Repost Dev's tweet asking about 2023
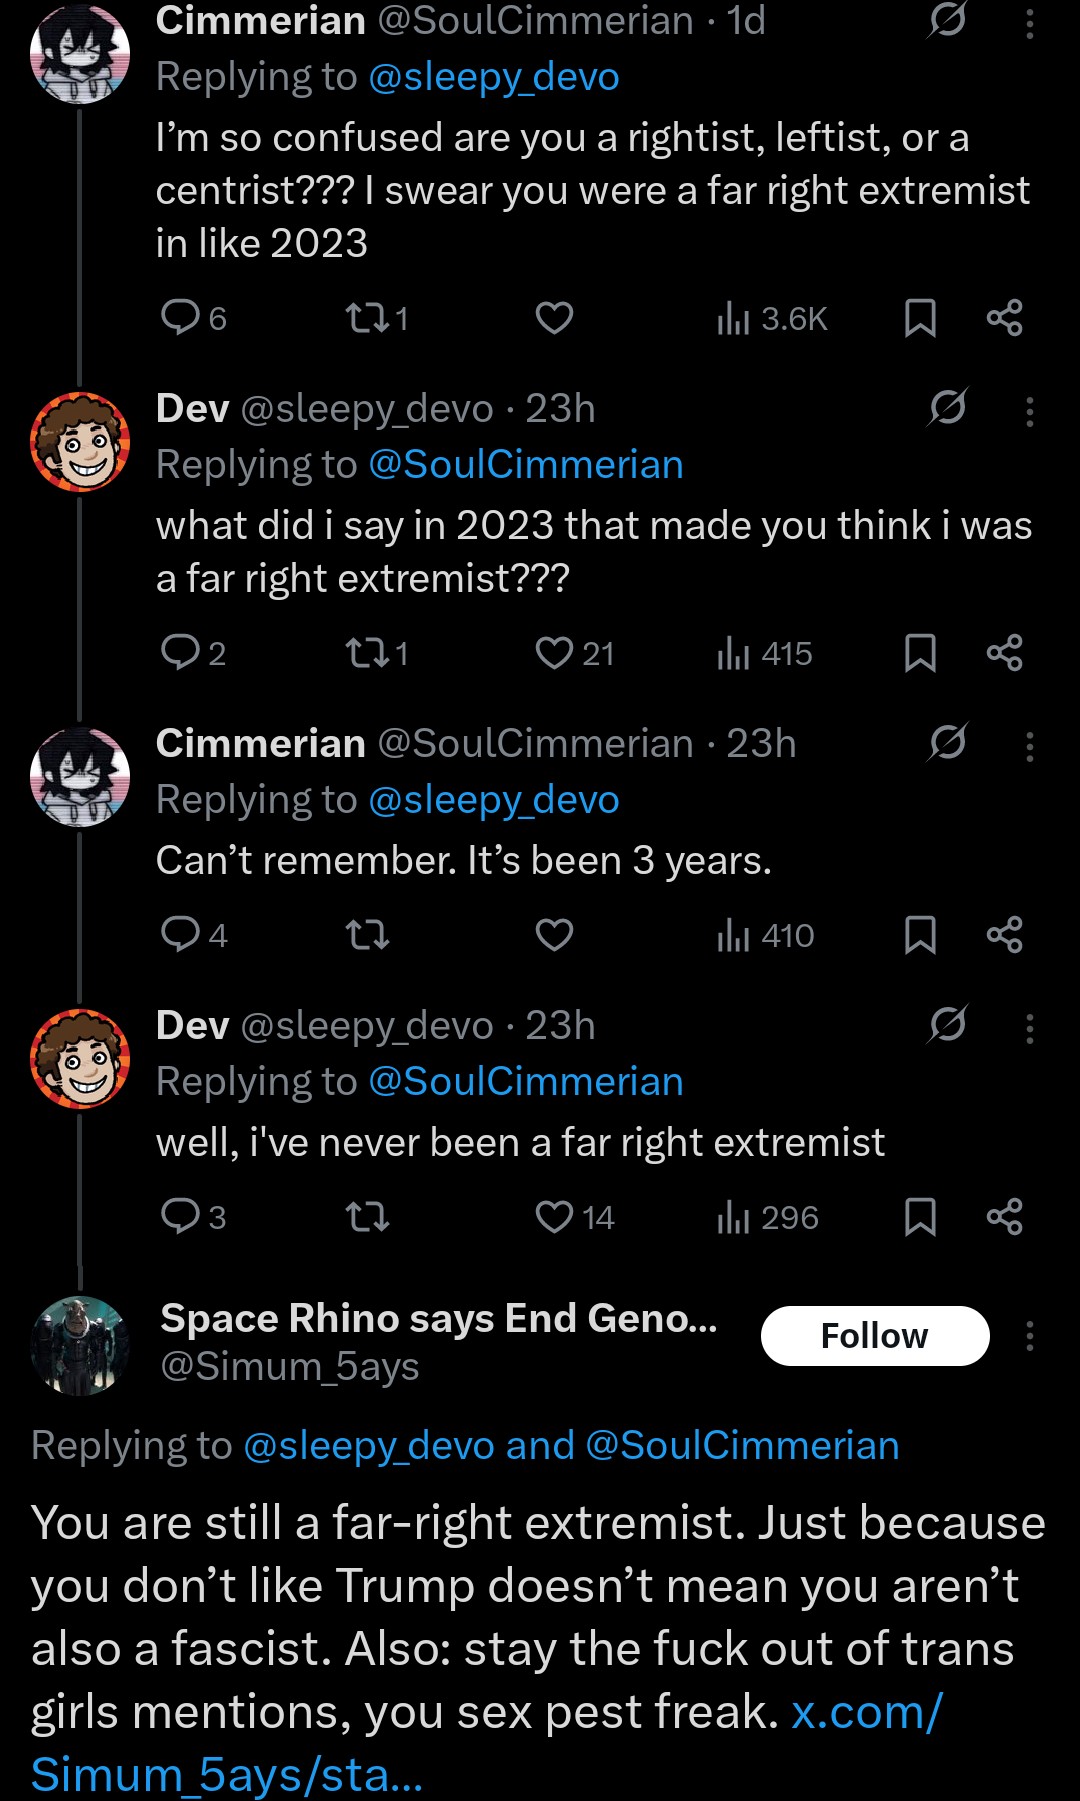This screenshot has height=1801, width=1080. pos(367,653)
